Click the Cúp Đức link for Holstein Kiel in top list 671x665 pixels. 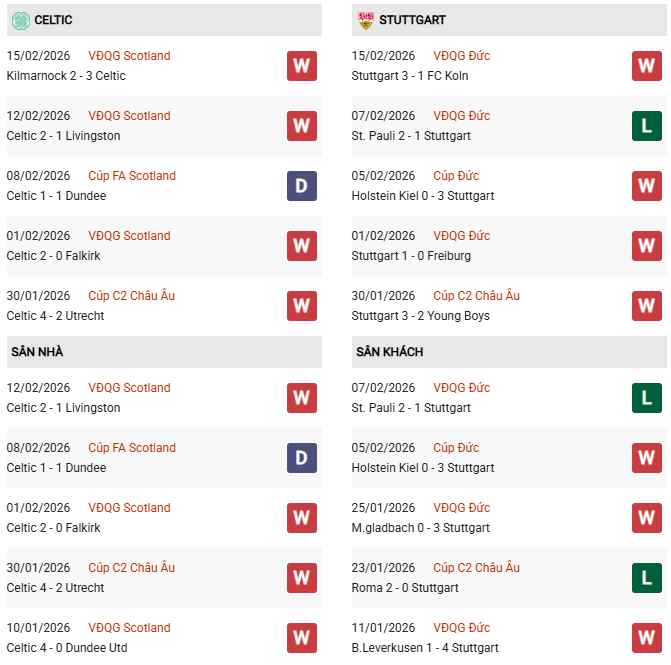point(456,176)
